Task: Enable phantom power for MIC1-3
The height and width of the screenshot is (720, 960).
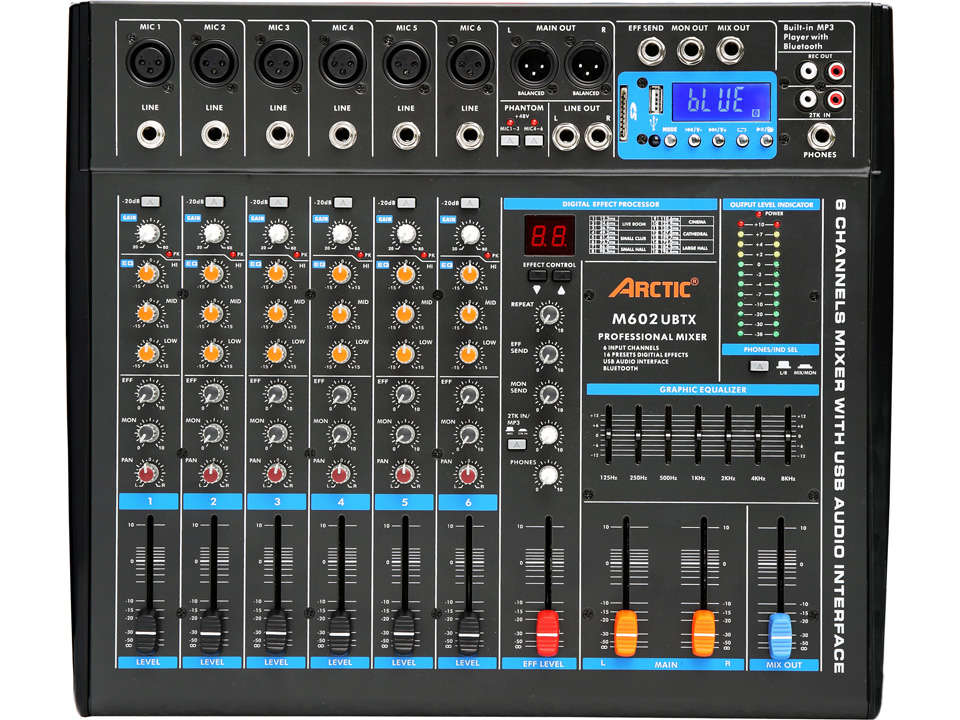Action: pos(509,140)
